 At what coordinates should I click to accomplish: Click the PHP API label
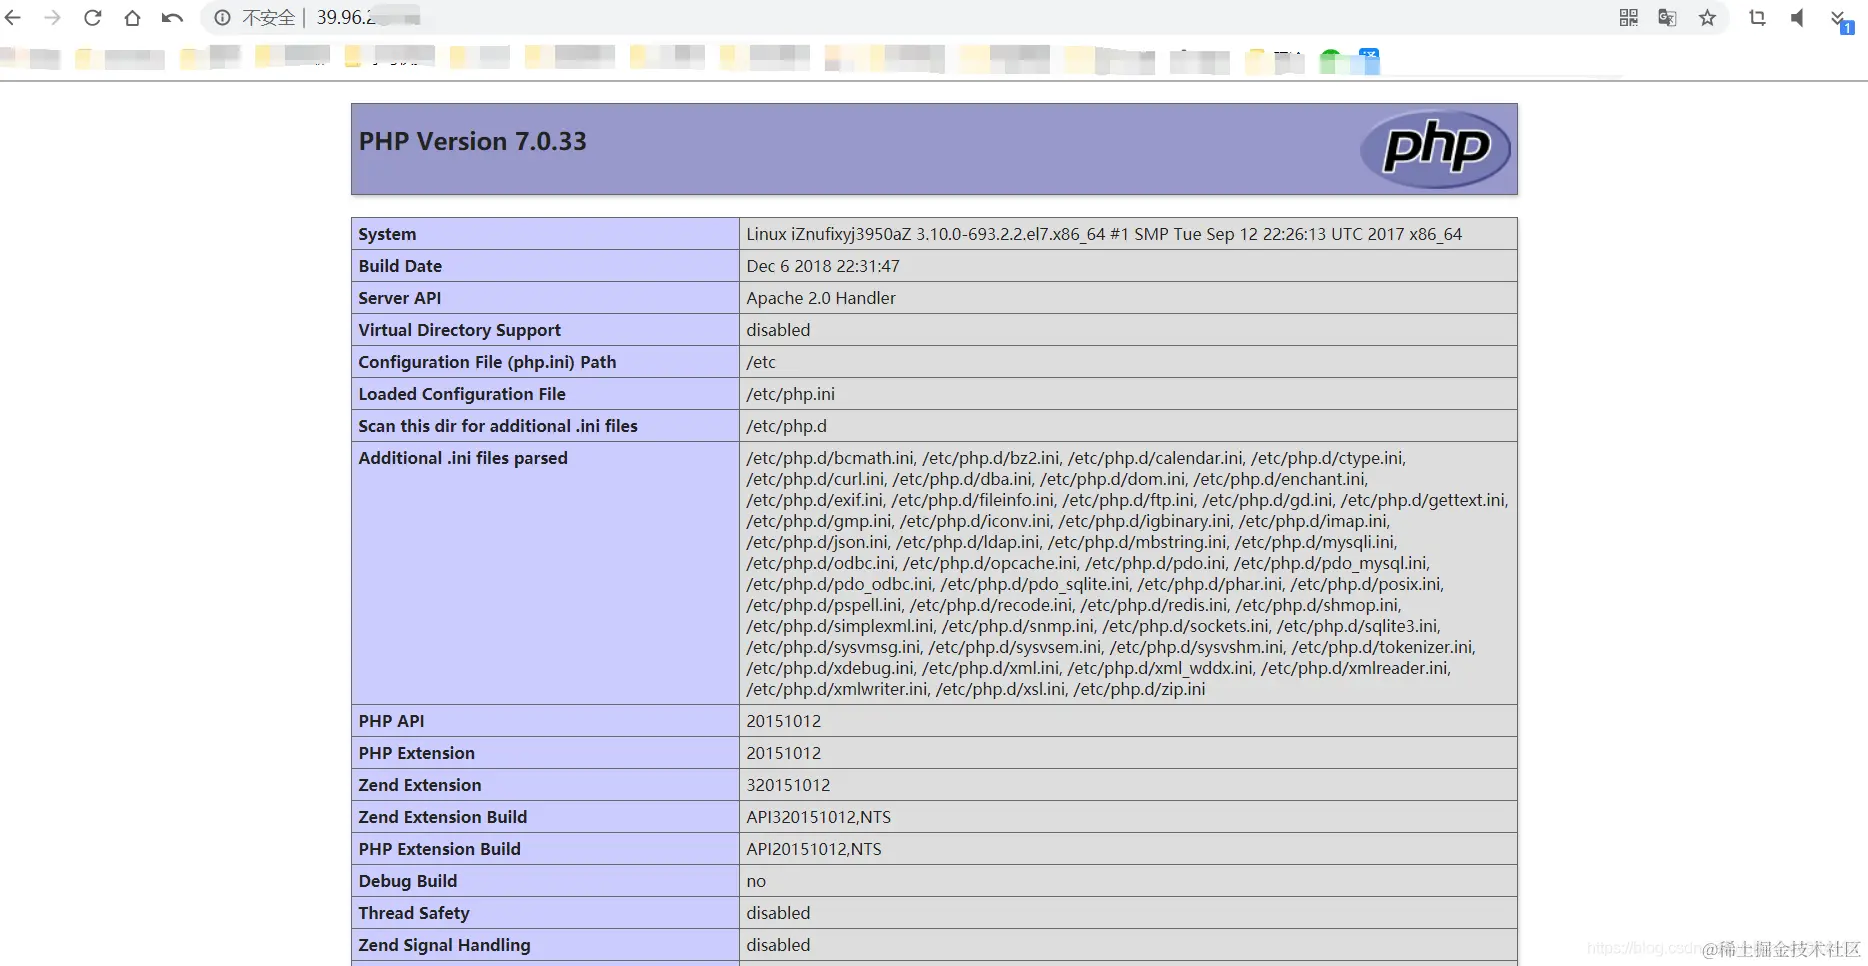391,721
